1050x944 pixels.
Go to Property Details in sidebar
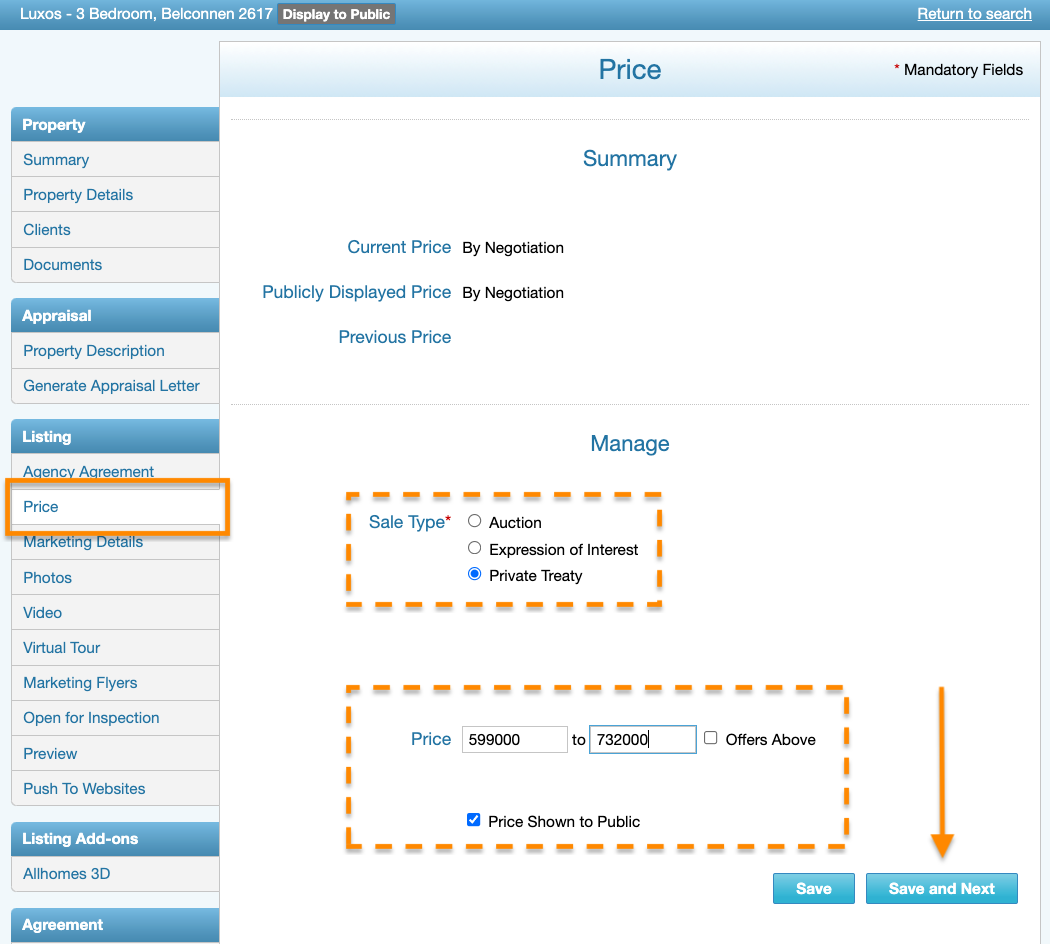point(78,195)
